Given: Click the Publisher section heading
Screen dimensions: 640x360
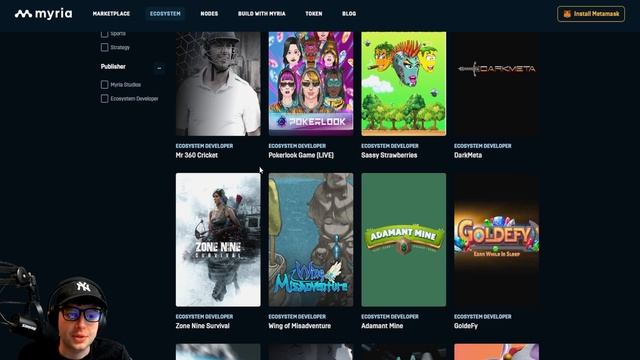Looking at the screenshot, I should [x=113, y=67].
